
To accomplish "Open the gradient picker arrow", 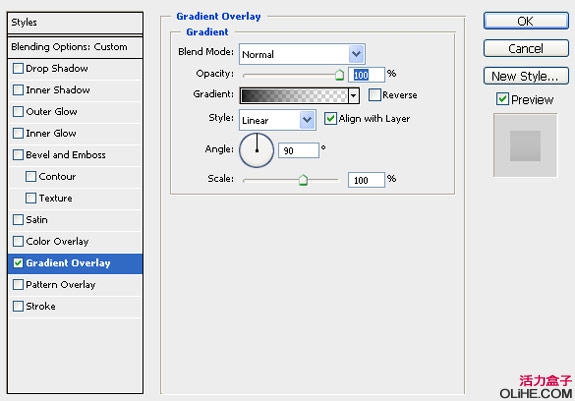I will (354, 96).
